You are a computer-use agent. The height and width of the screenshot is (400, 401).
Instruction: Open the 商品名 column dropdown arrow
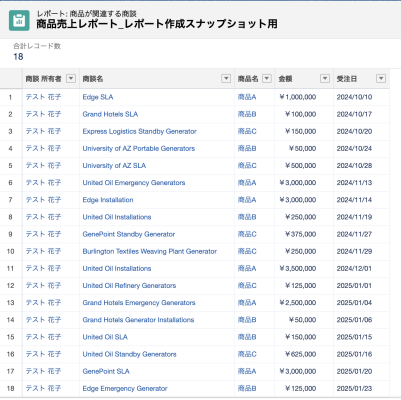pos(267,79)
